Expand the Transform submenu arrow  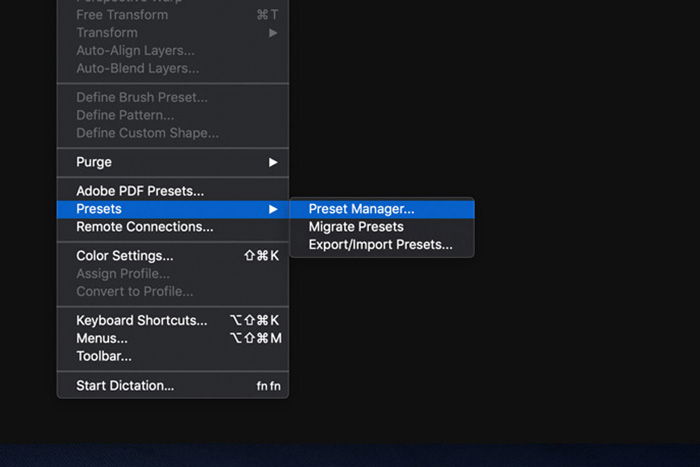pos(273,33)
